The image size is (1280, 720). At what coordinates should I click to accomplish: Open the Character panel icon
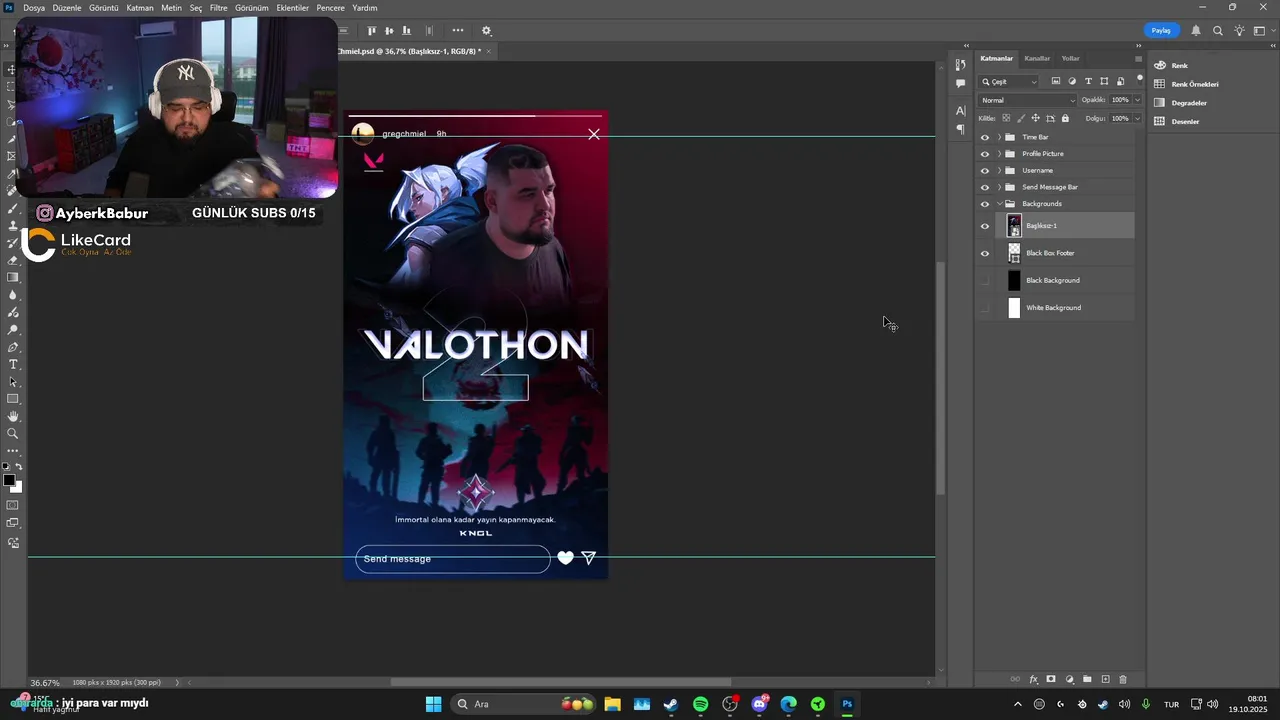961,110
